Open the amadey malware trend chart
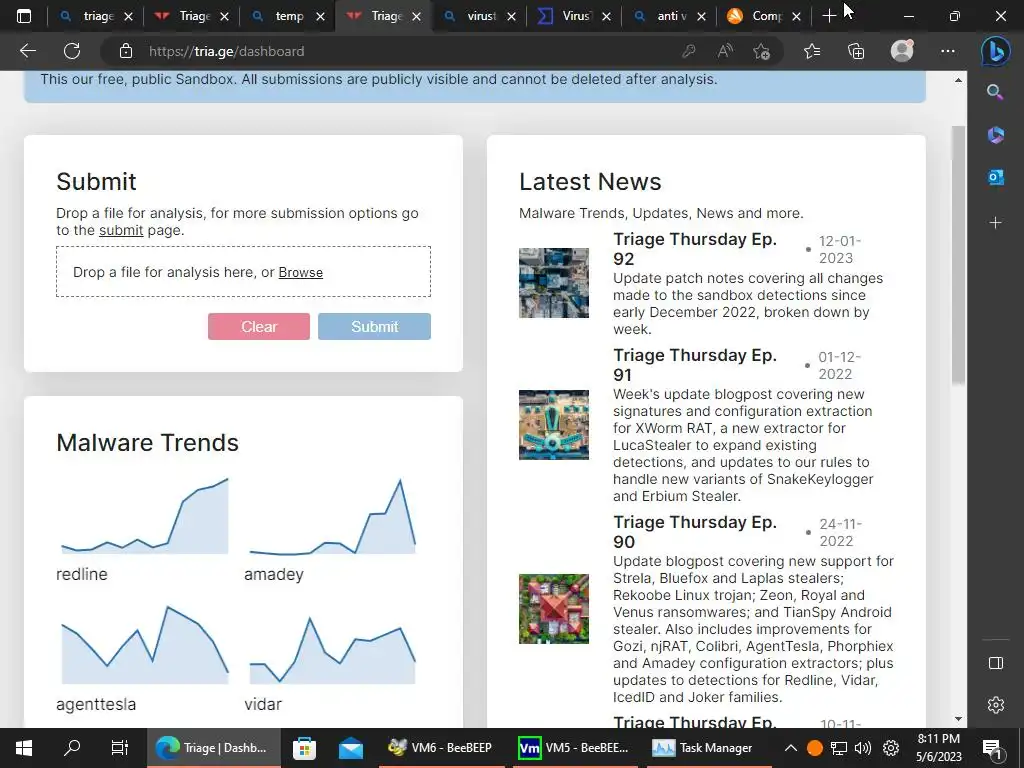Screen dimensions: 1024x768 click(332, 516)
